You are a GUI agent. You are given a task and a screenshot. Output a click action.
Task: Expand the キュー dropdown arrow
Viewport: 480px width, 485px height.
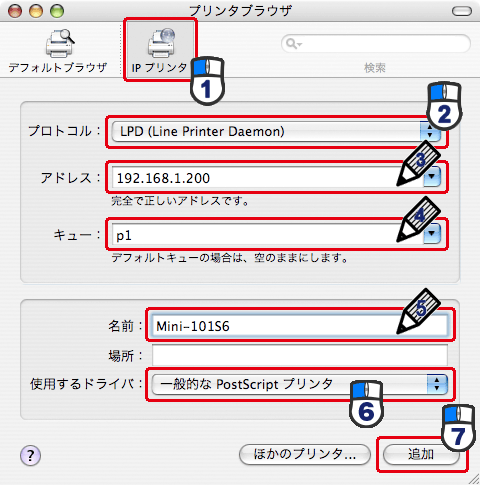[x=432, y=234]
